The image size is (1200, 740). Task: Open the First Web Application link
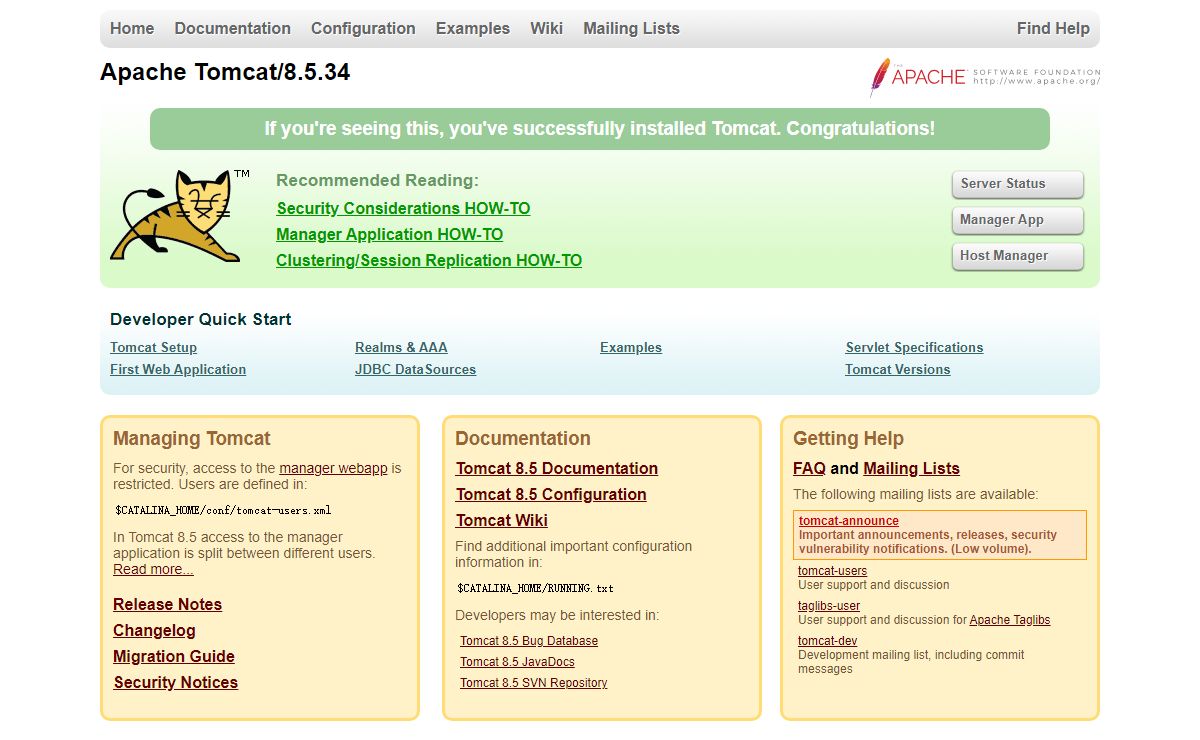[178, 369]
